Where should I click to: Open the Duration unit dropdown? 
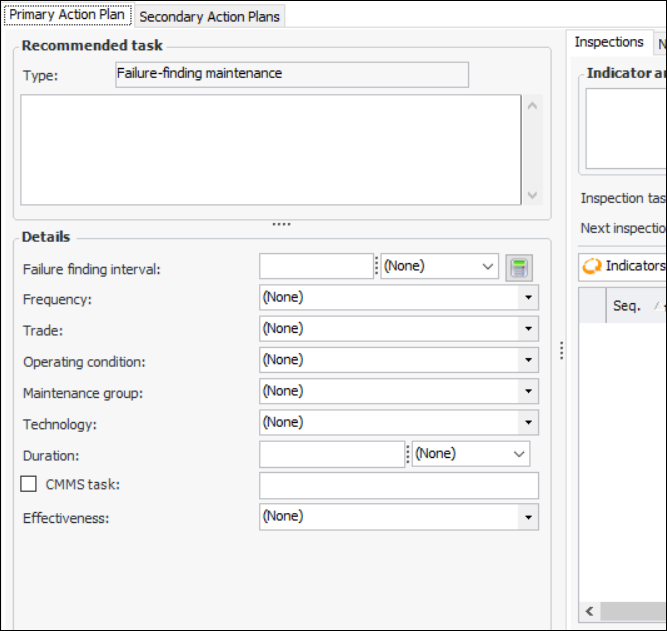[x=471, y=454]
